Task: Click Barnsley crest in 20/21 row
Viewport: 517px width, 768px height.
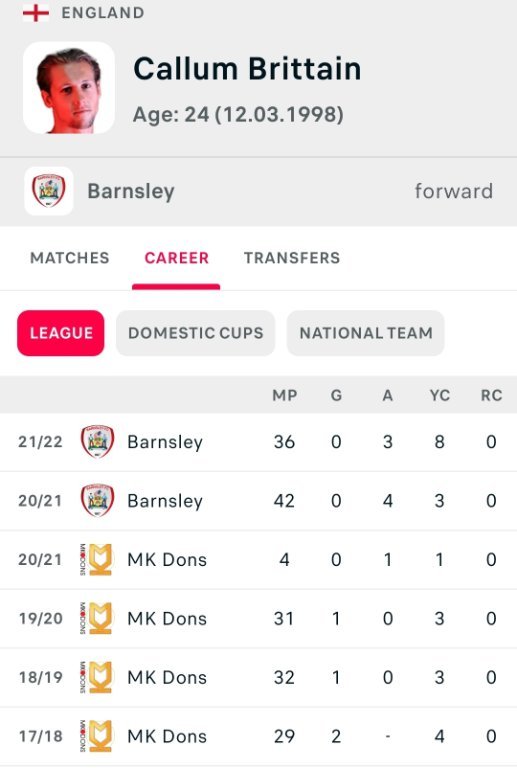Action: 97,501
